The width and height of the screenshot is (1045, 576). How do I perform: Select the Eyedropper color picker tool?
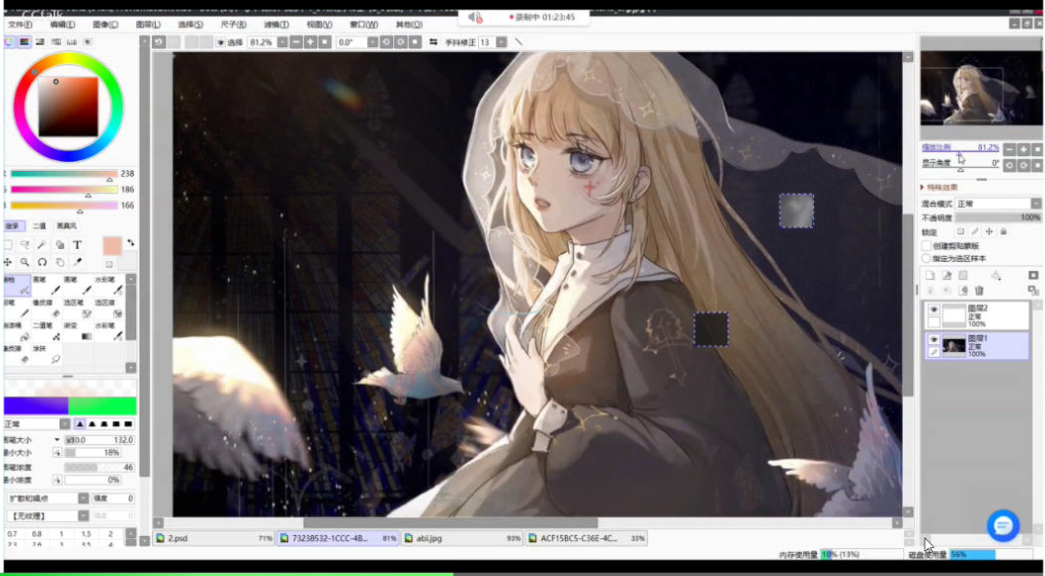tap(77, 262)
